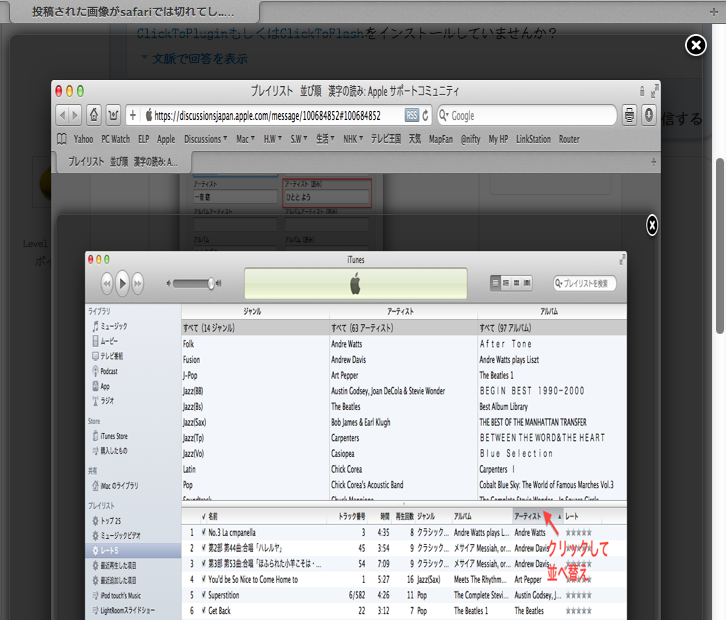The width and height of the screenshot is (726, 620).
Task: Expand the NHK bookmark folder
Action: coord(353,139)
